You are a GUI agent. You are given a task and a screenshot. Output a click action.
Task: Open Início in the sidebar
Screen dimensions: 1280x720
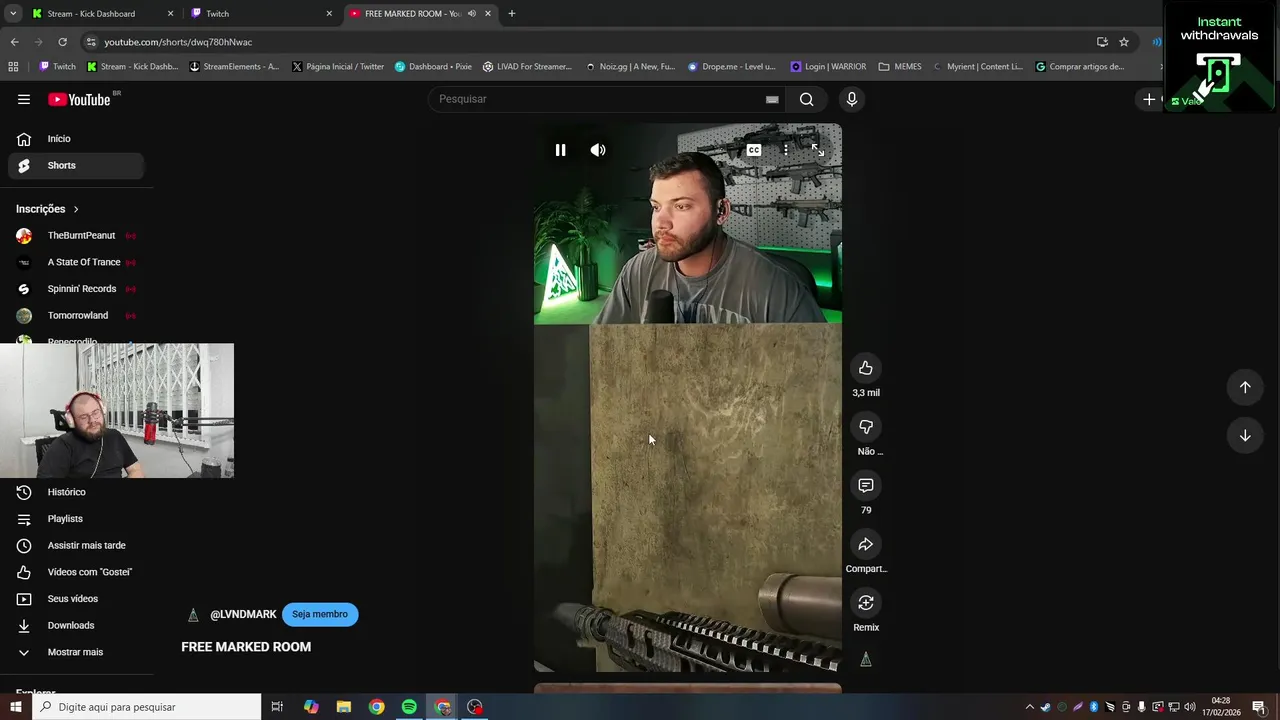click(76, 139)
